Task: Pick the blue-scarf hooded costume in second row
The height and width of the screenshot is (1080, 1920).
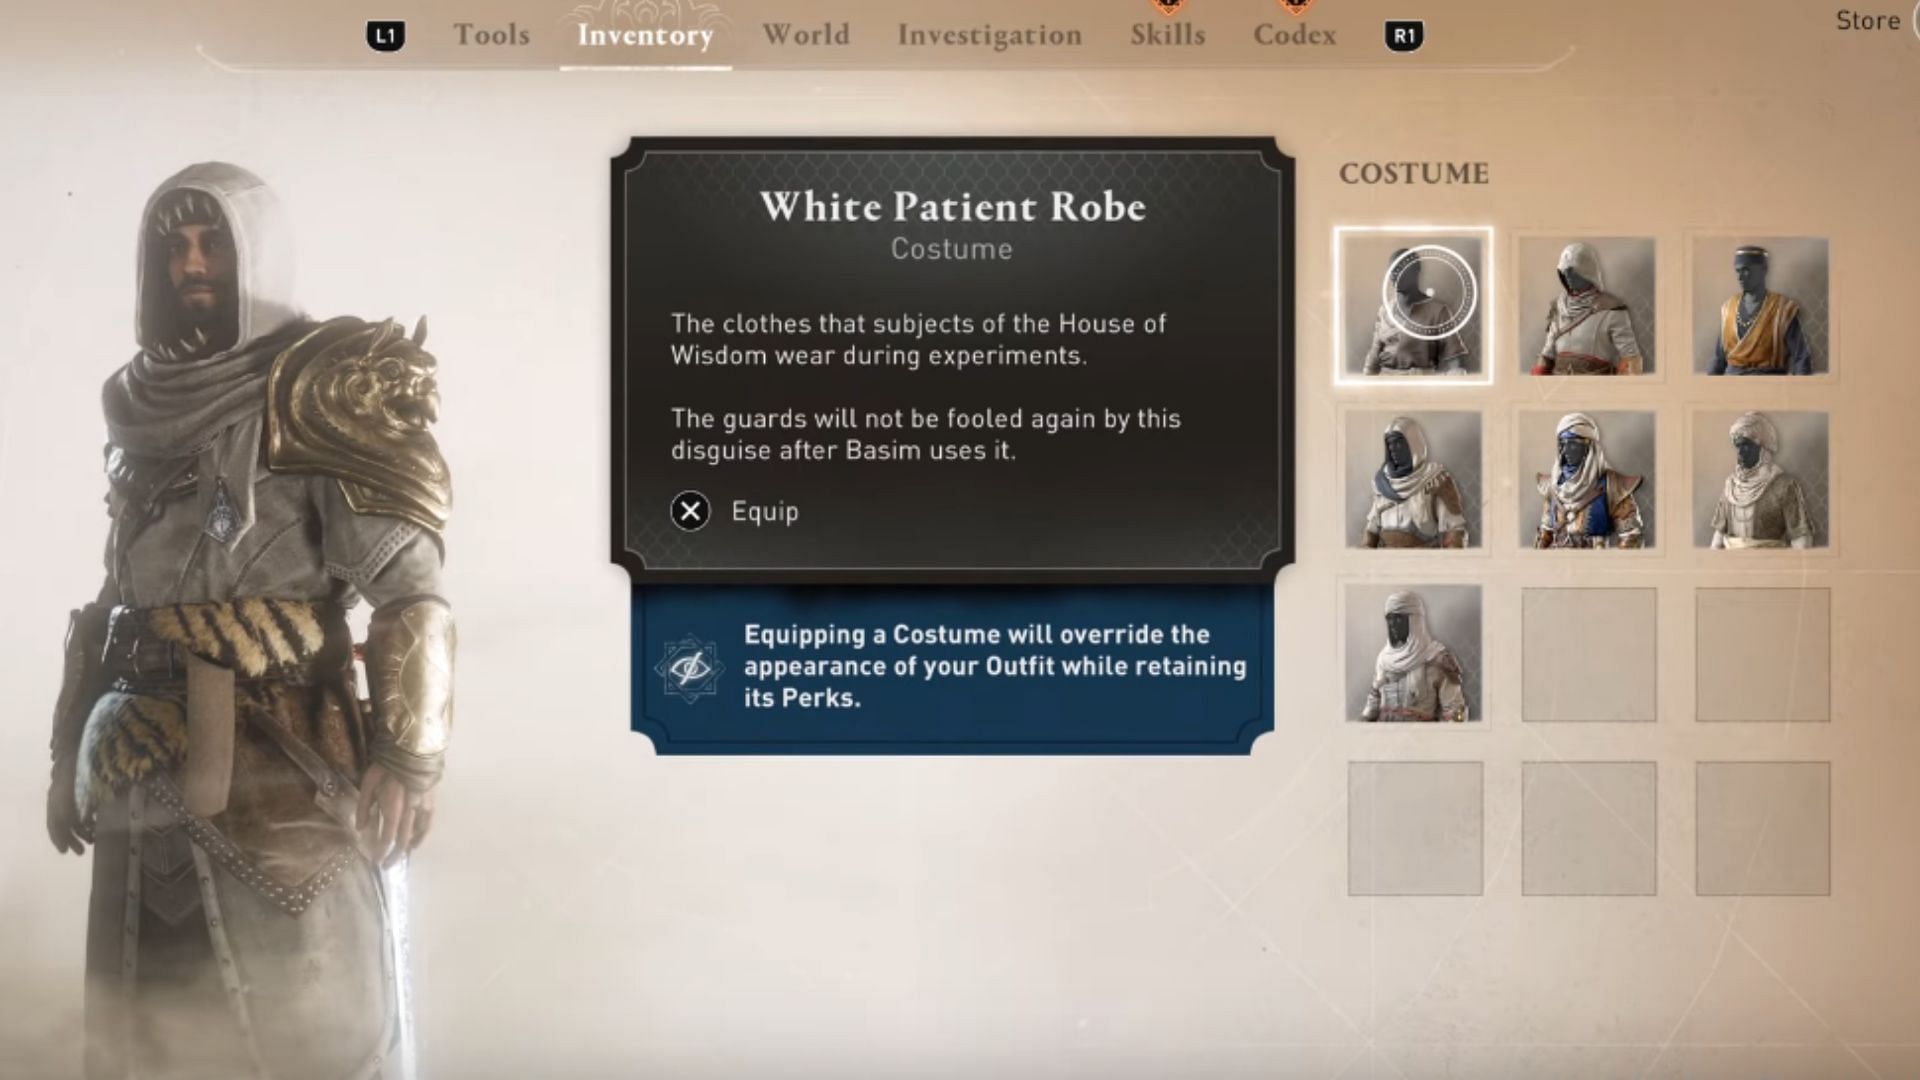Action: pos(1413,480)
